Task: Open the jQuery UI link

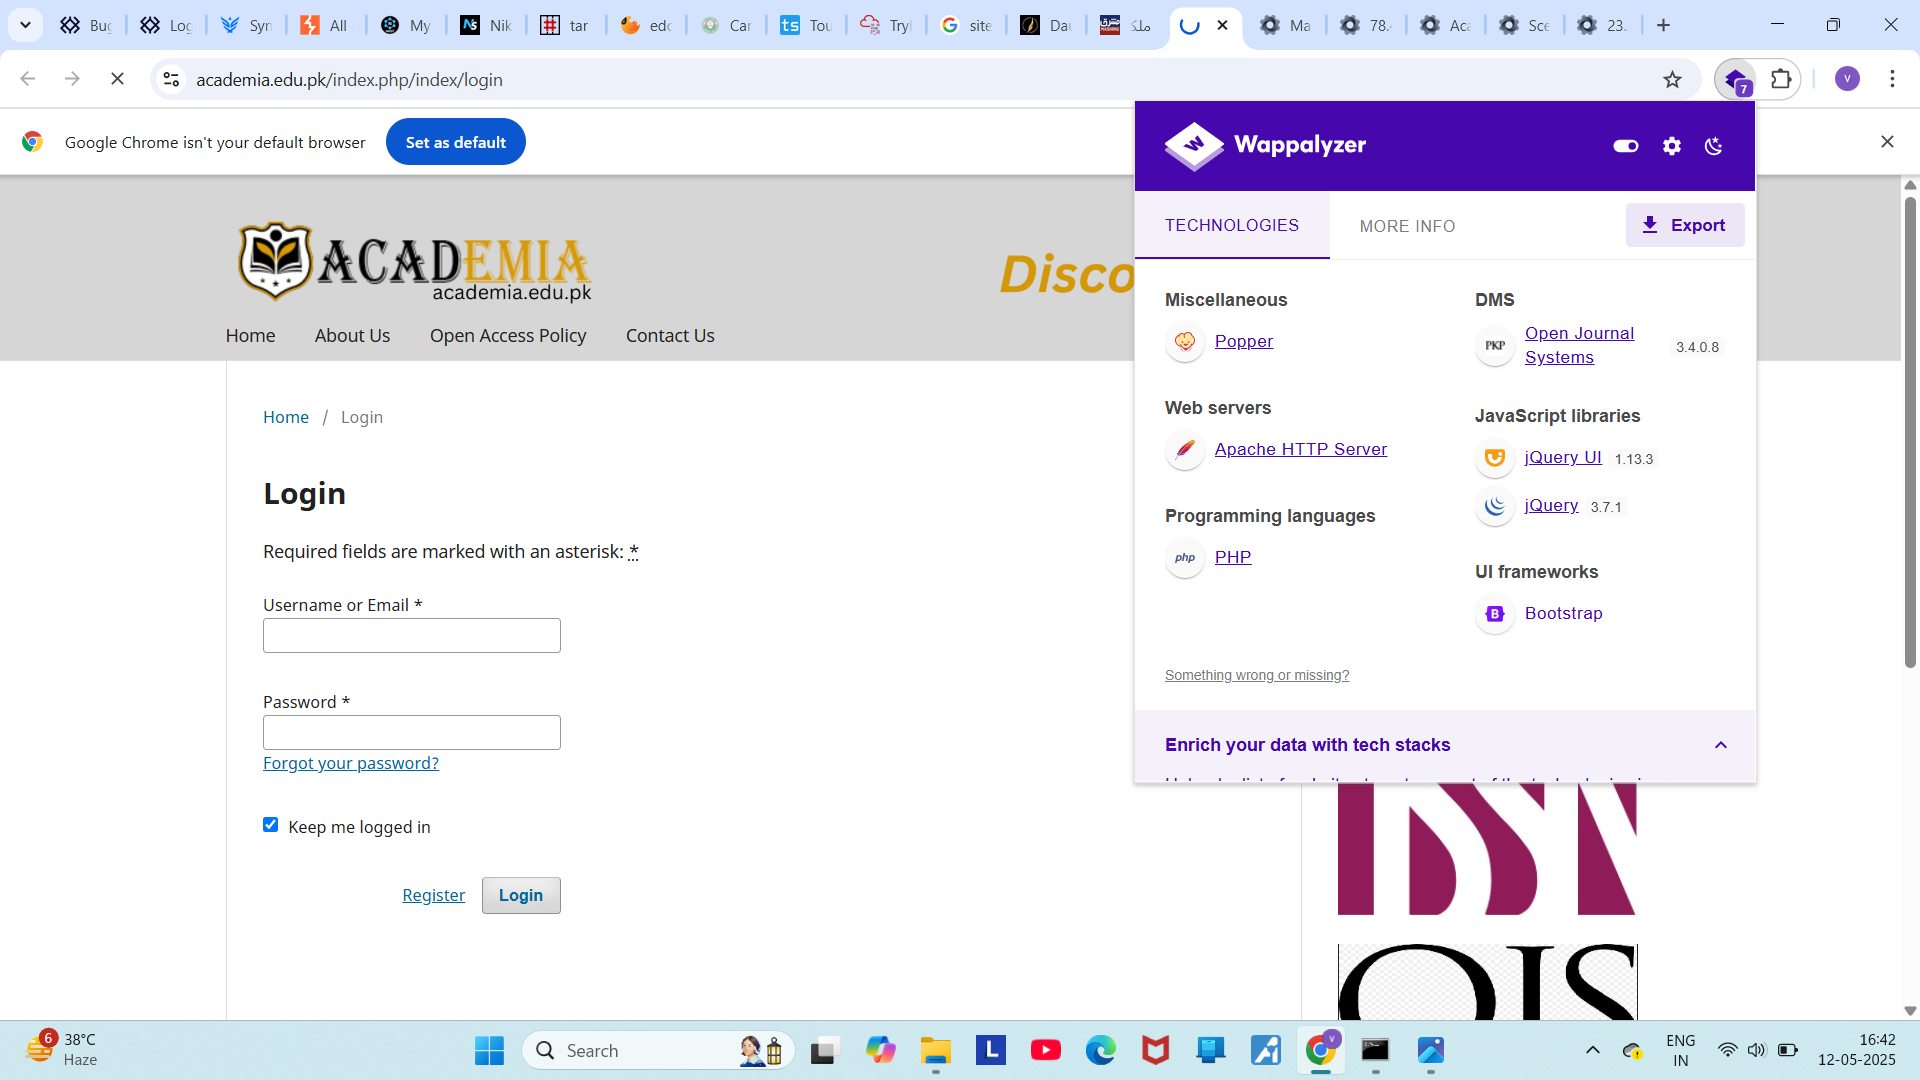Action: pos(1563,457)
